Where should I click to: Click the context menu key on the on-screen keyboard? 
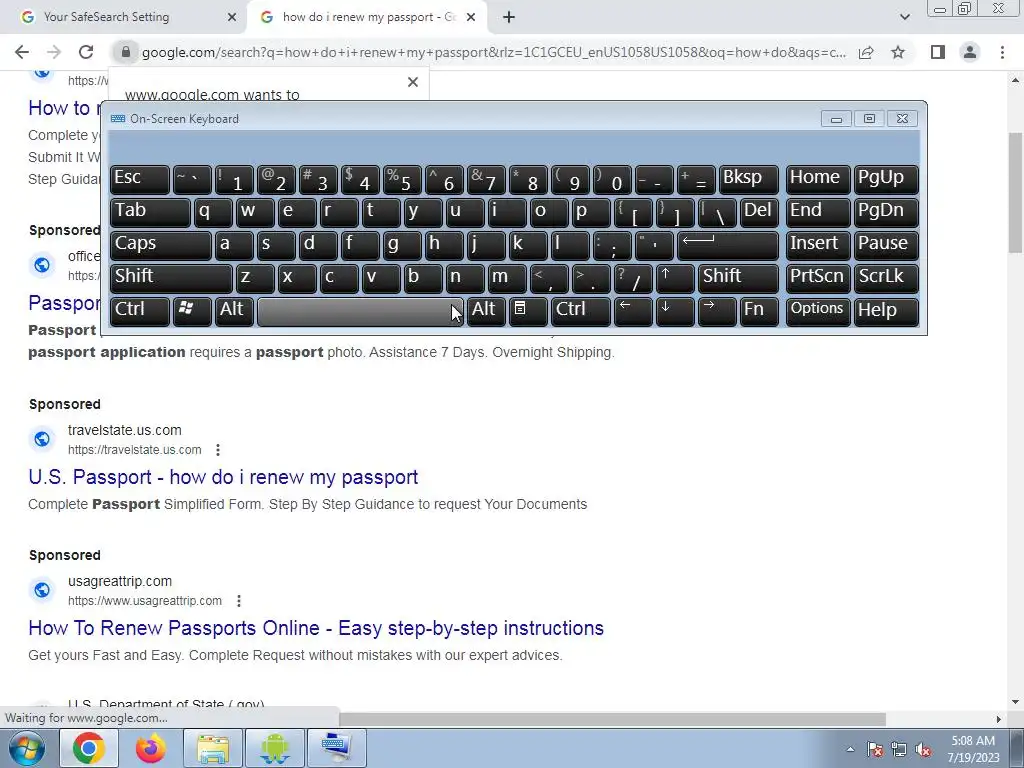(x=528, y=310)
